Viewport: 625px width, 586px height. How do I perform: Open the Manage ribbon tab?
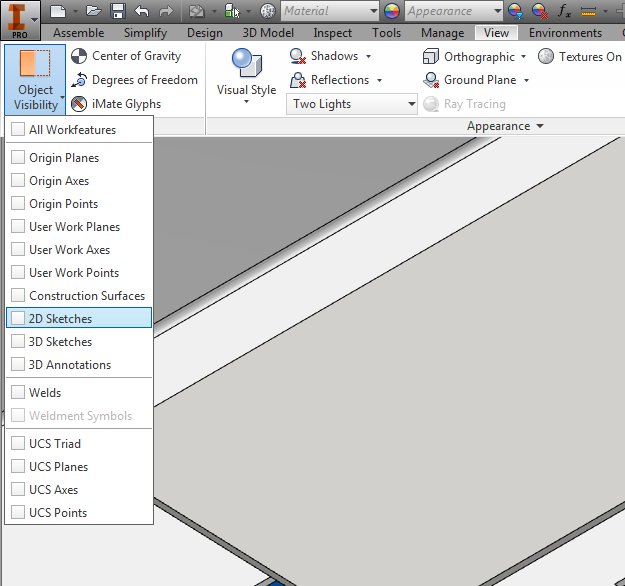coord(442,33)
